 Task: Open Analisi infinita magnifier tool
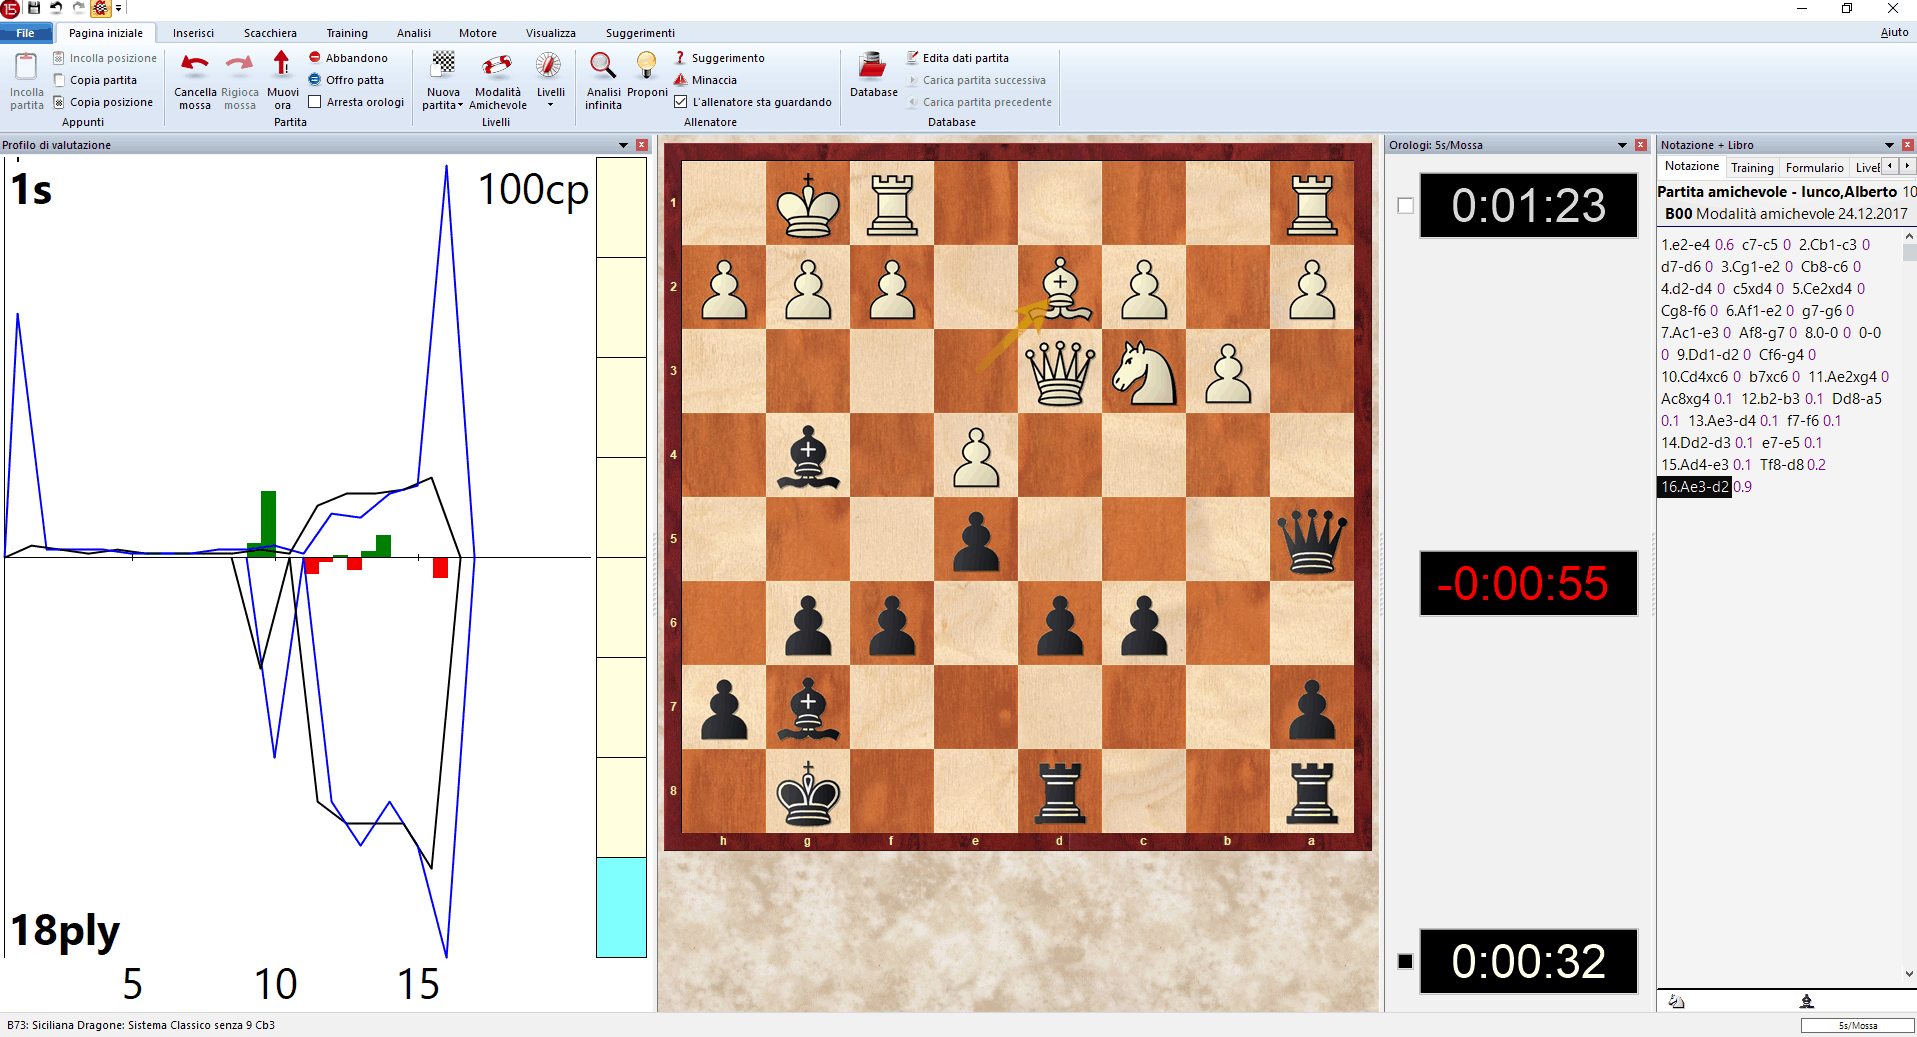[x=602, y=66]
